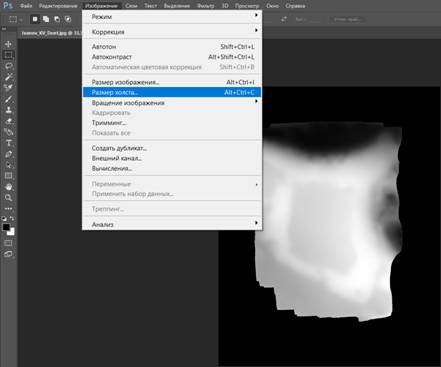Image resolution: width=441 pixels, height=367 pixels.
Task: Open the foreground color picker
Action: point(6,227)
